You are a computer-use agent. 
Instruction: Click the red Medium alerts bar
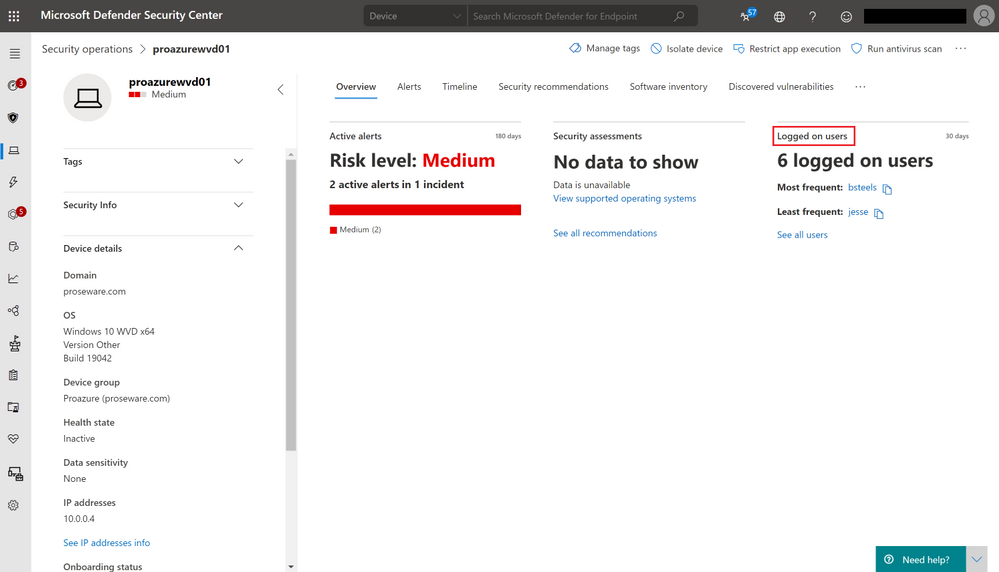pos(425,210)
